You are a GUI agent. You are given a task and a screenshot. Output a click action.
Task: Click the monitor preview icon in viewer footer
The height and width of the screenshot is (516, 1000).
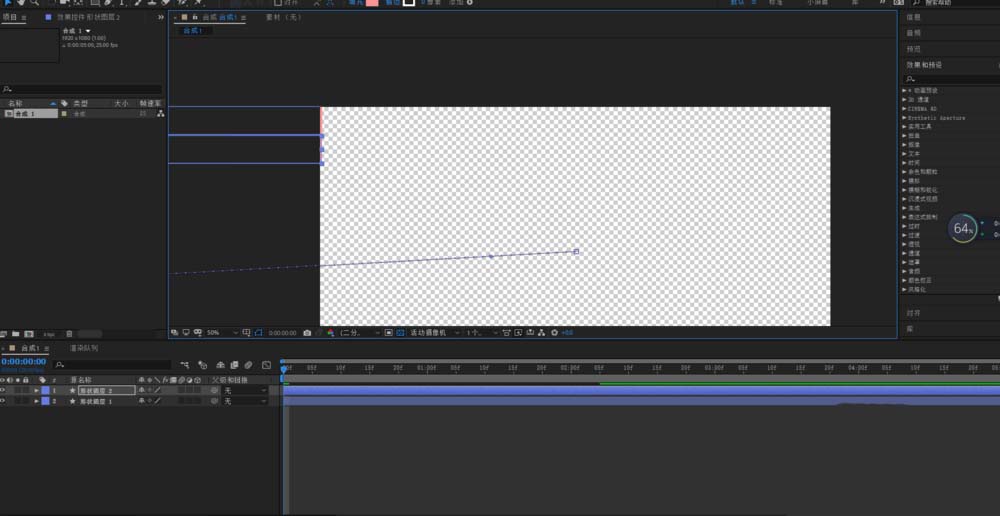coord(186,332)
